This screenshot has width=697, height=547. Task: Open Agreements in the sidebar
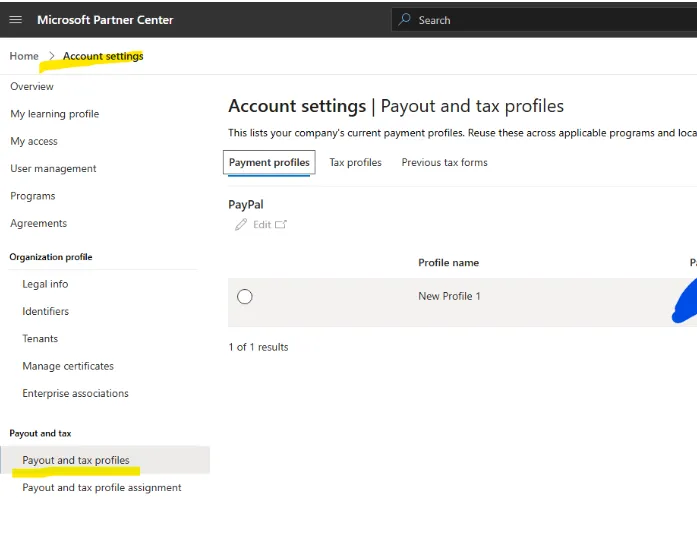pyautogui.click(x=39, y=224)
